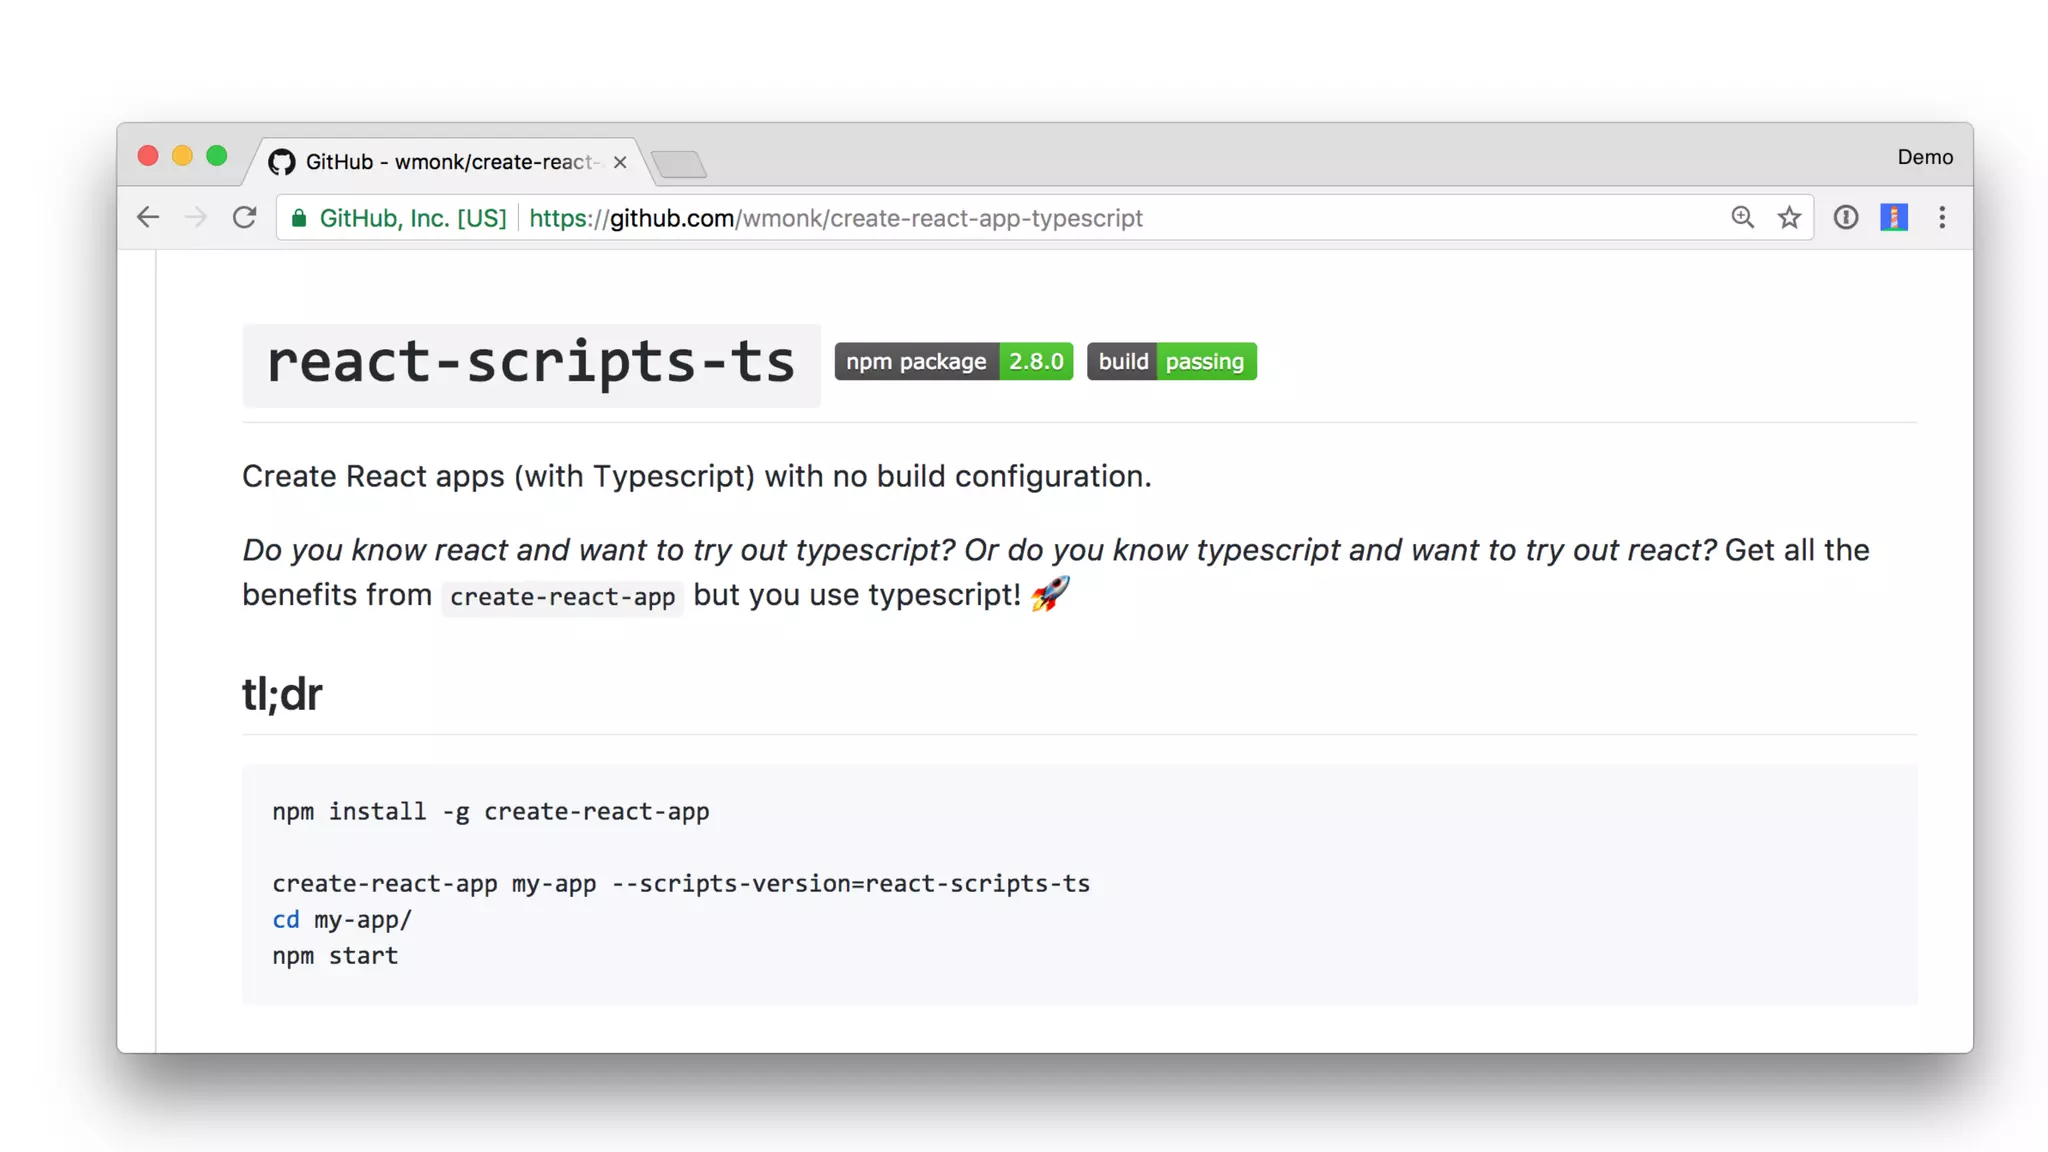The width and height of the screenshot is (2048, 1152).
Task: Select the GitHub wmonk/create-react tab
Action: coord(450,162)
